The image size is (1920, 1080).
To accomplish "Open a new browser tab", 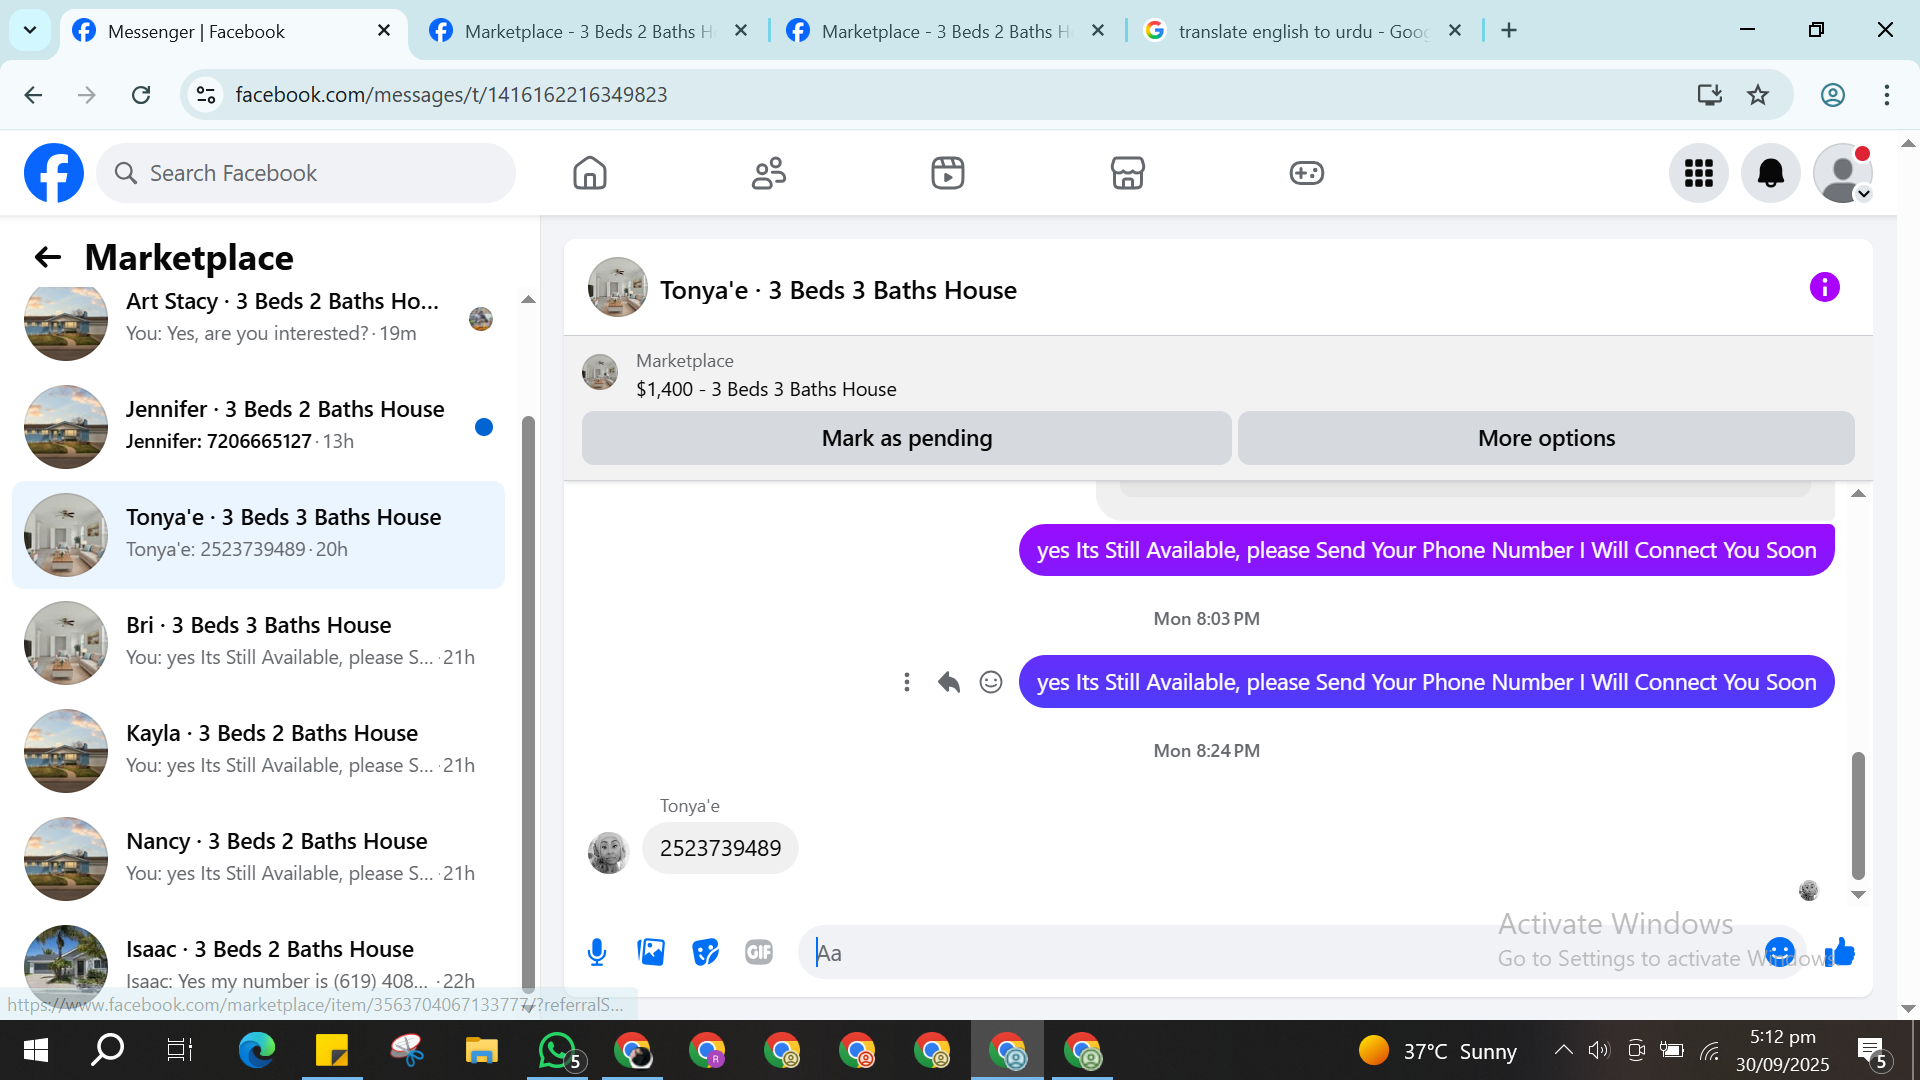I will 1509,31.
